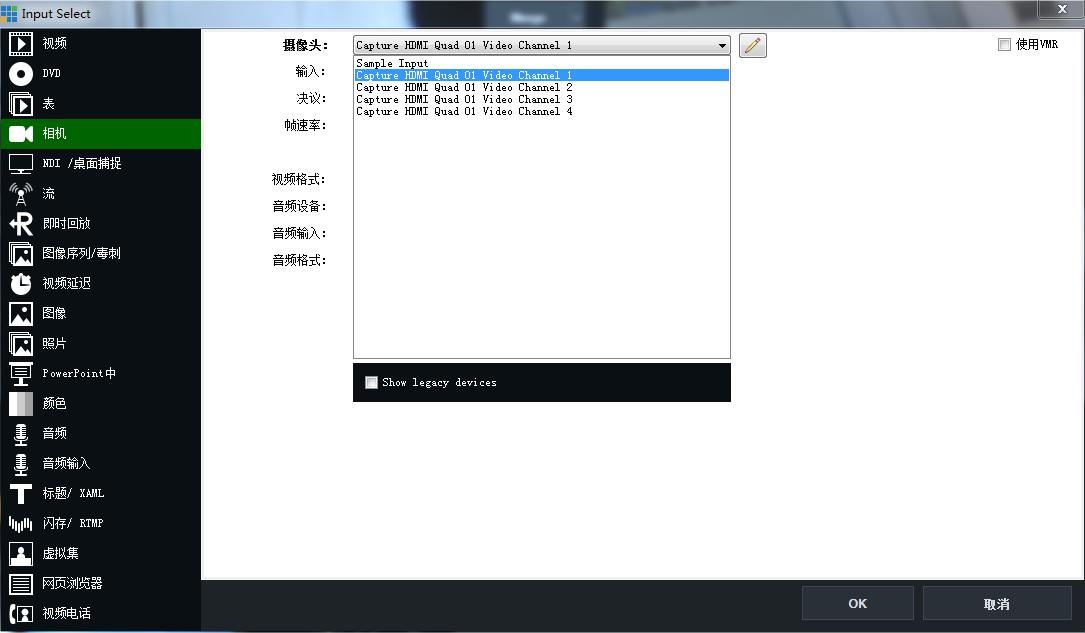1085x633 pixels.
Task: Pick Sample Input from the device list
Action: pos(392,63)
